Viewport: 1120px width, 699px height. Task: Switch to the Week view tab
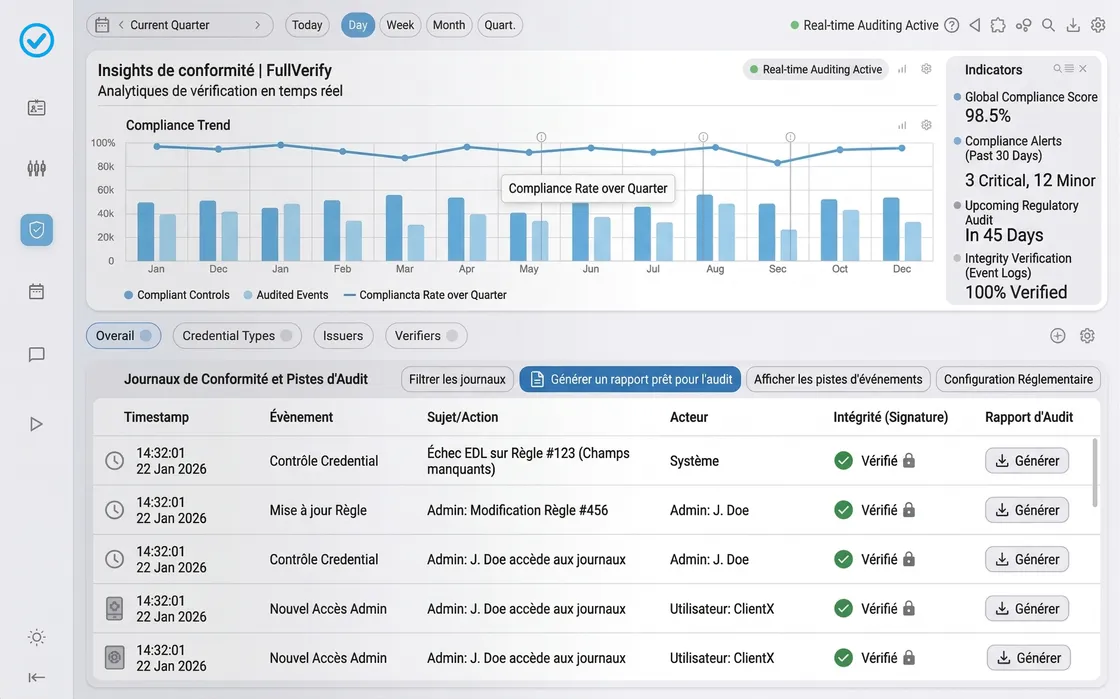(x=400, y=24)
